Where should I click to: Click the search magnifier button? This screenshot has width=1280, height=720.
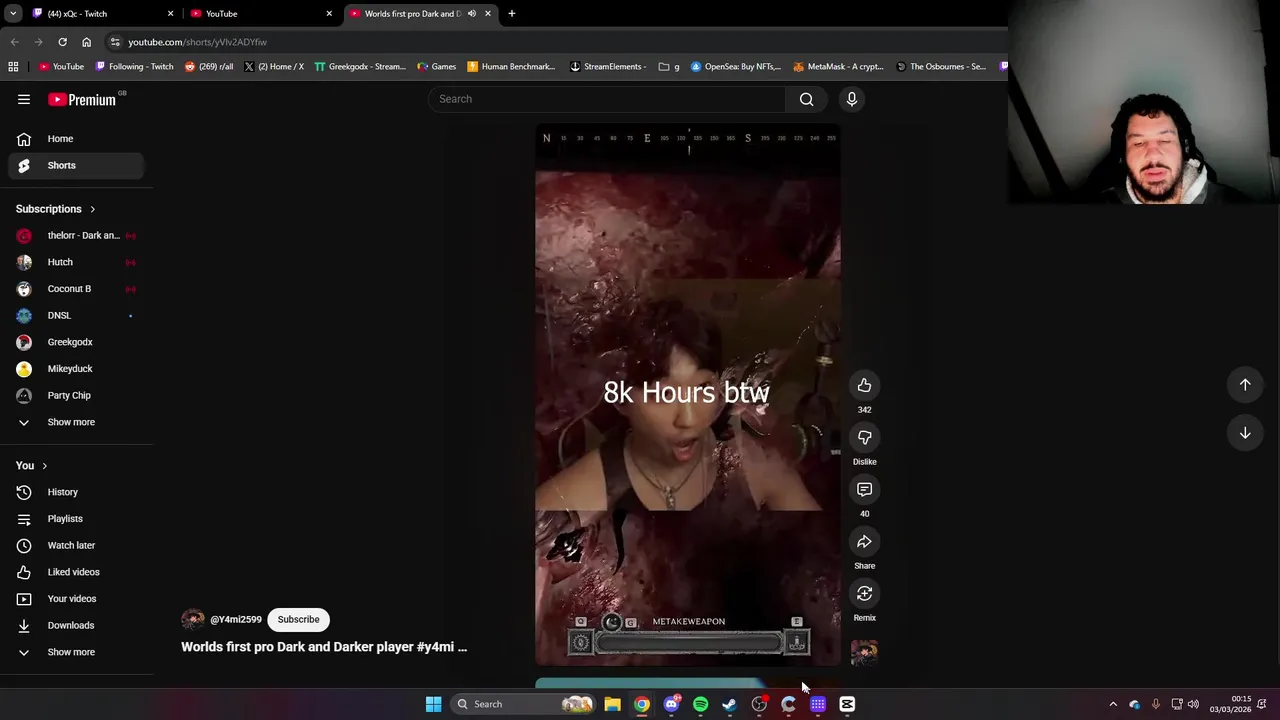806,99
